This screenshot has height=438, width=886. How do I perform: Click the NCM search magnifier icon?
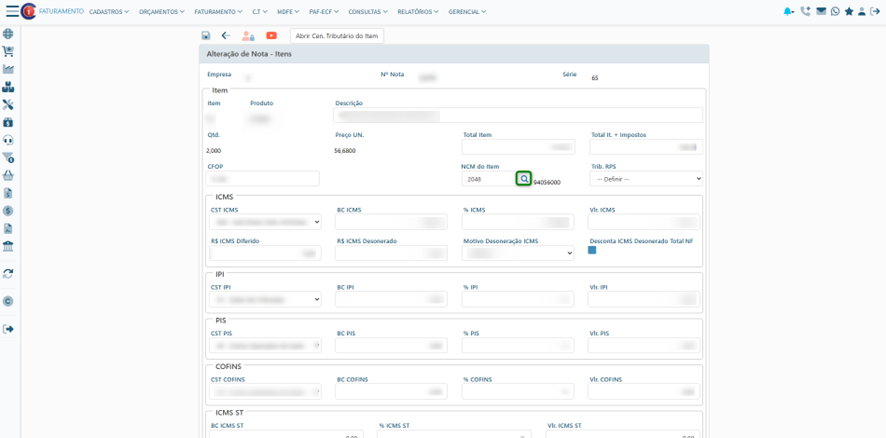523,179
